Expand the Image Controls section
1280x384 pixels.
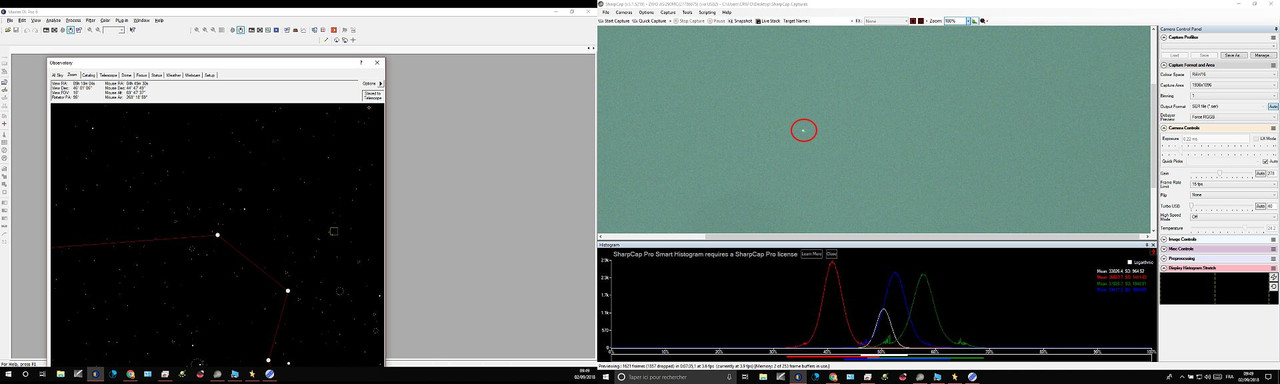pos(1218,239)
